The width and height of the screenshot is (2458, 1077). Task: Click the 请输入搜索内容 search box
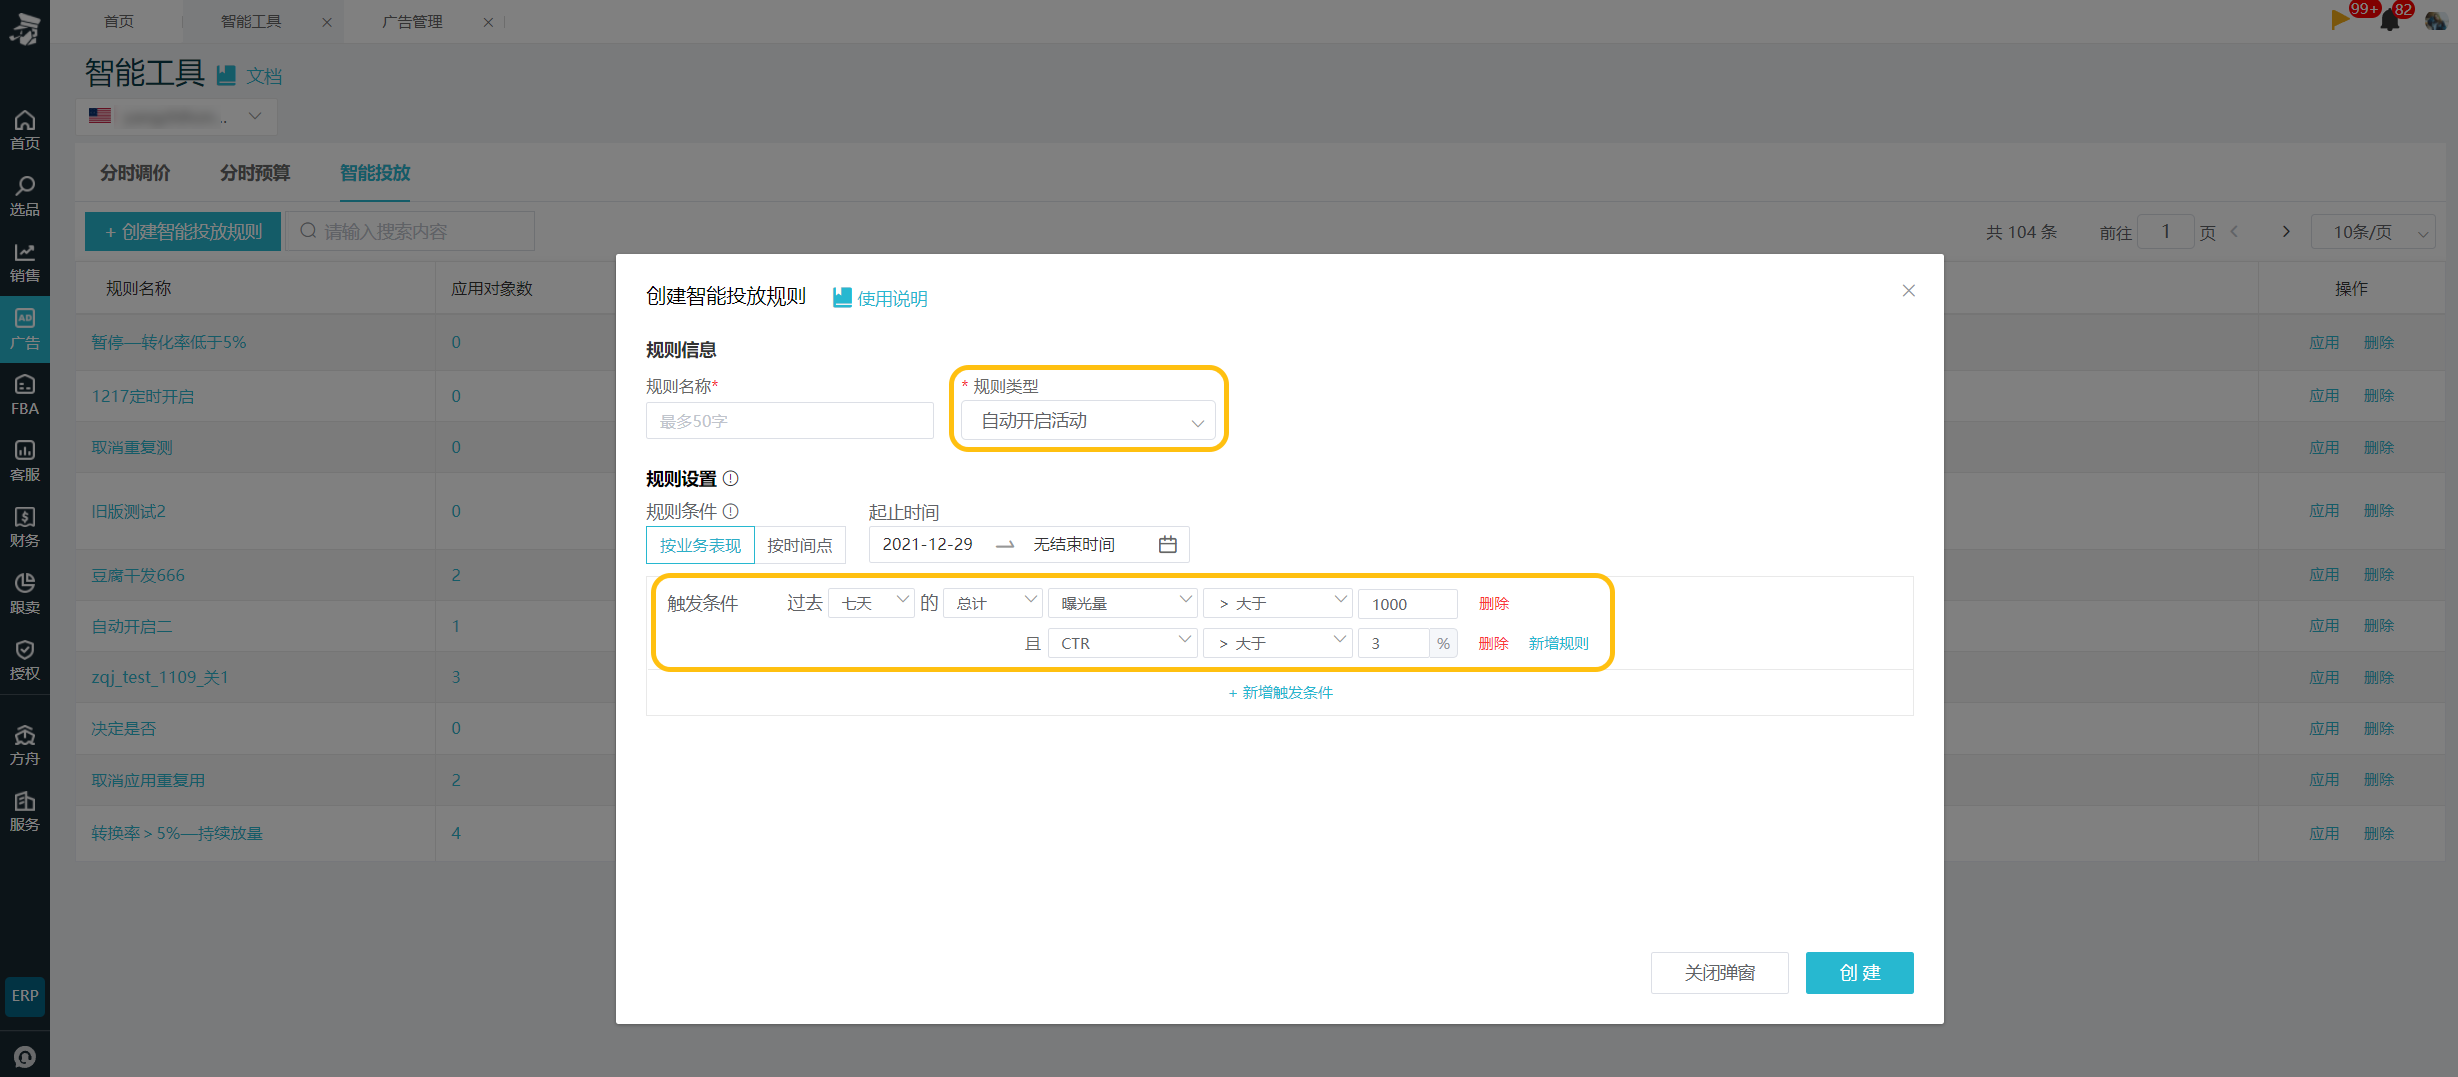410,232
